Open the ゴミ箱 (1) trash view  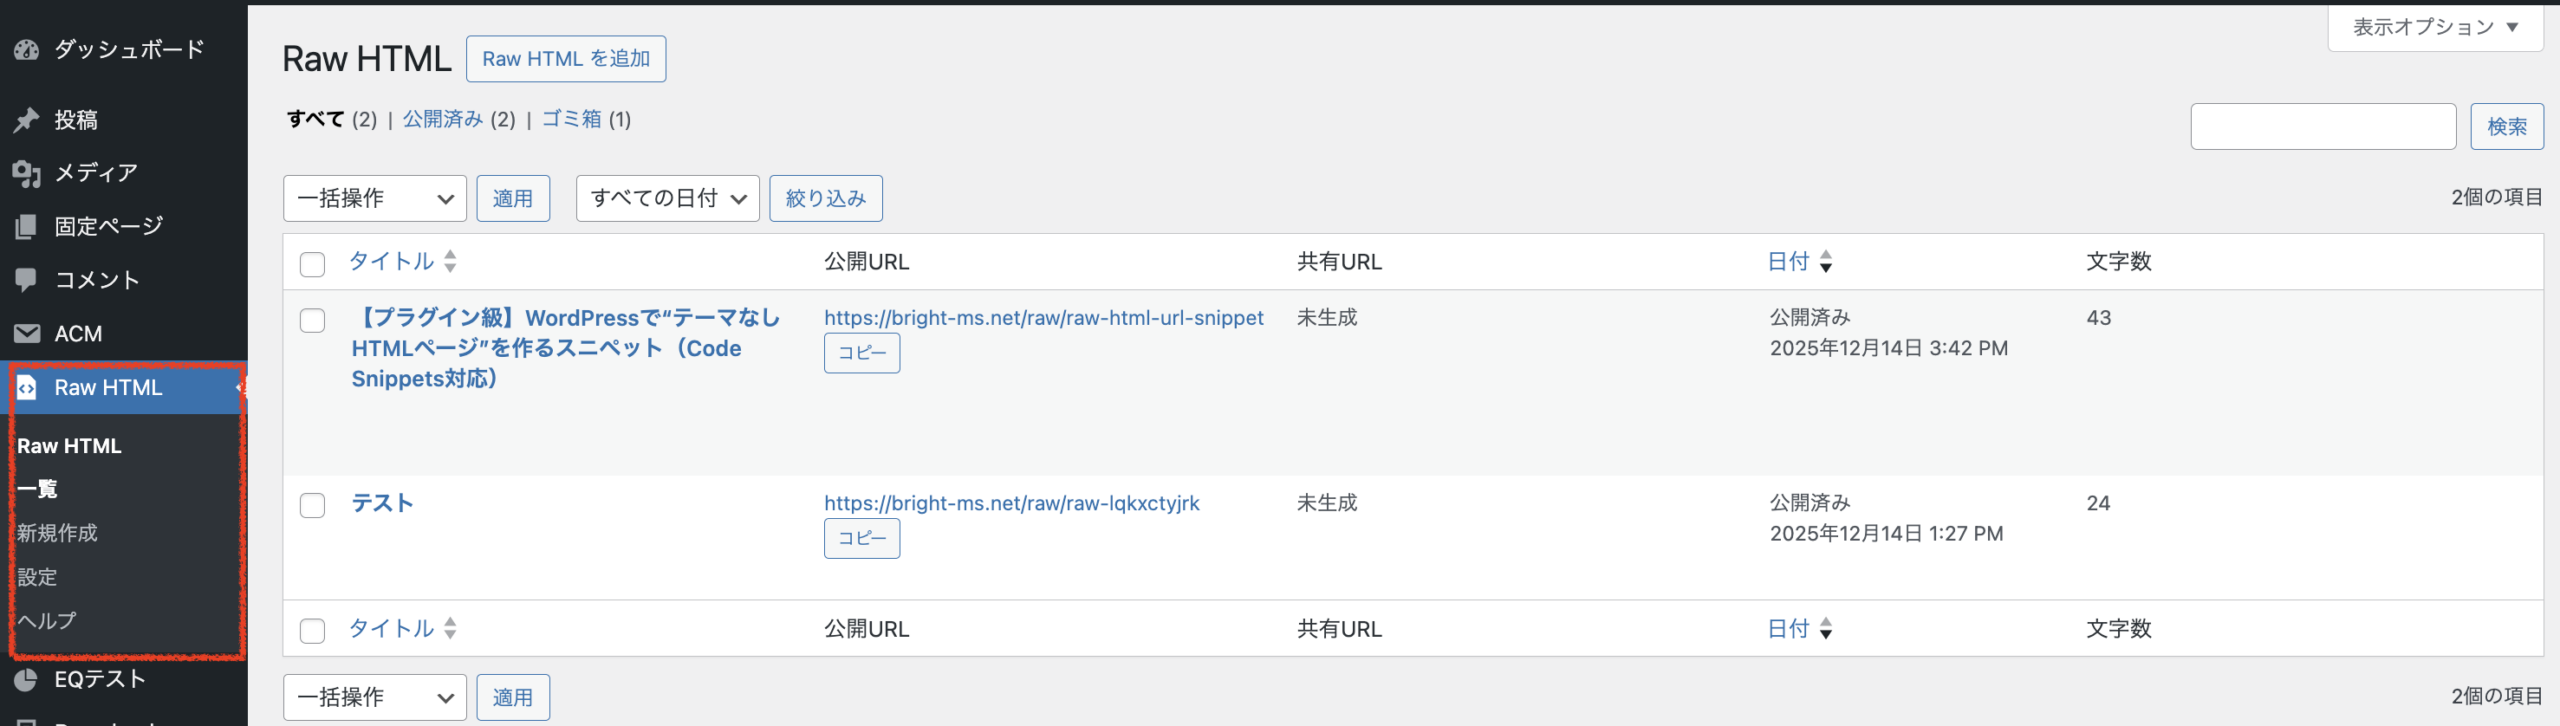[586, 119]
